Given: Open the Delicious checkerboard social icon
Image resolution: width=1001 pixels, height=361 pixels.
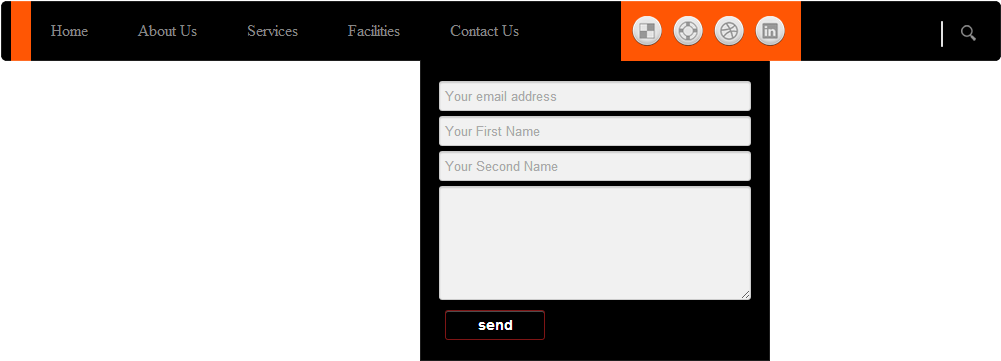Looking at the screenshot, I should [647, 31].
